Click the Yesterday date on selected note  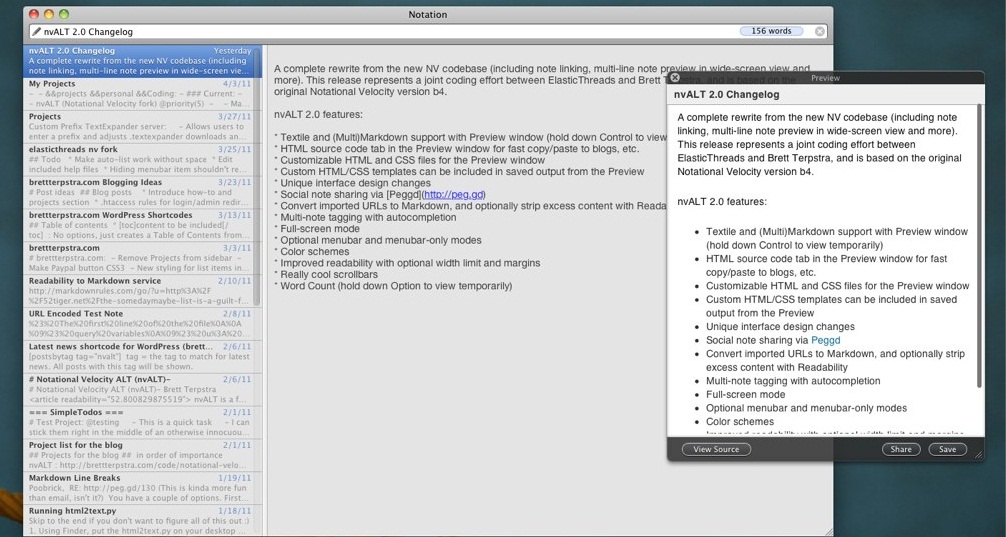point(232,51)
